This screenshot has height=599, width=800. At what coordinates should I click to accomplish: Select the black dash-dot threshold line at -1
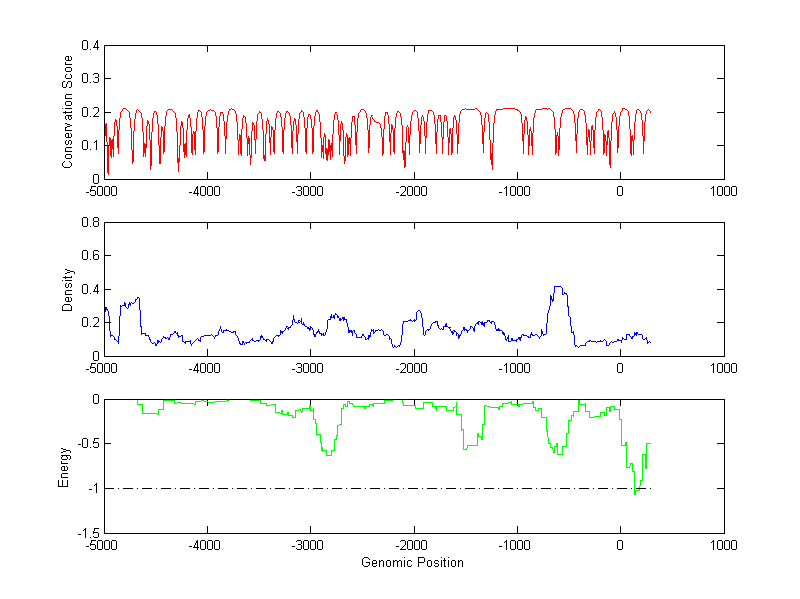pos(400,488)
